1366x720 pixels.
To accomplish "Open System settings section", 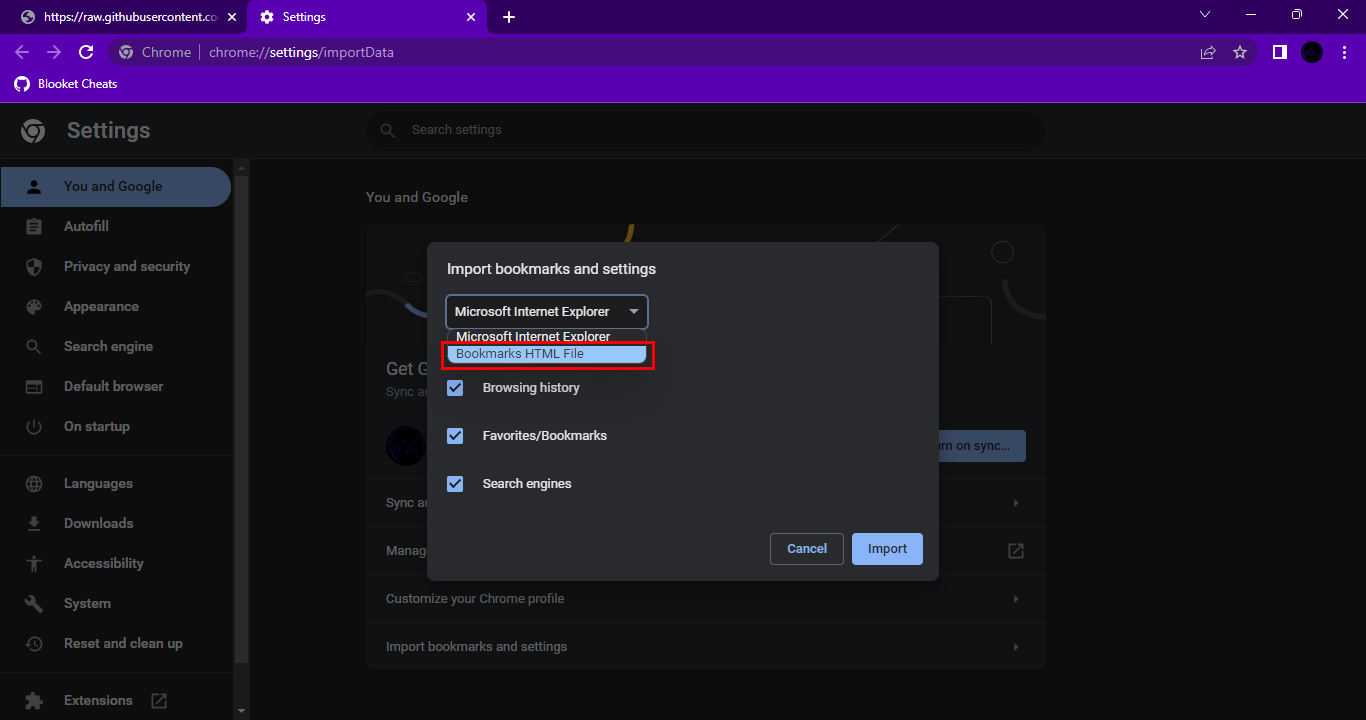I will click(115, 603).
